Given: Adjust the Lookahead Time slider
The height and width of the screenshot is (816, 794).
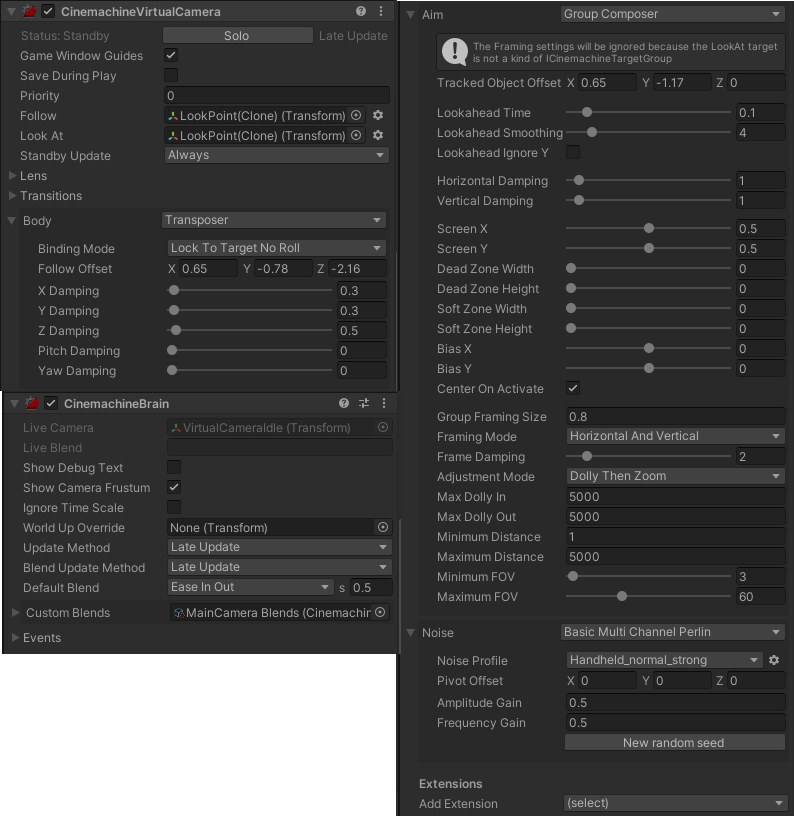Looking at the screenshot, I should coord(648,112).
